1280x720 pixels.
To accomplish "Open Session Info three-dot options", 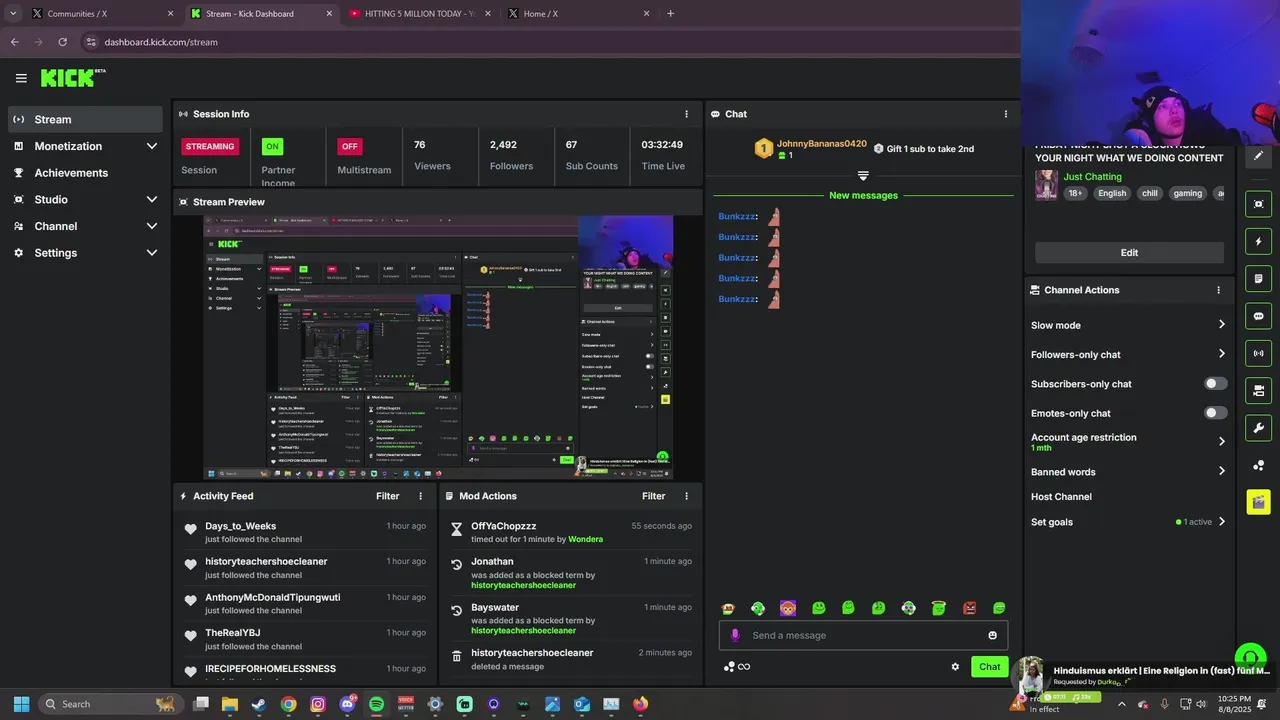I will point(686,114).
